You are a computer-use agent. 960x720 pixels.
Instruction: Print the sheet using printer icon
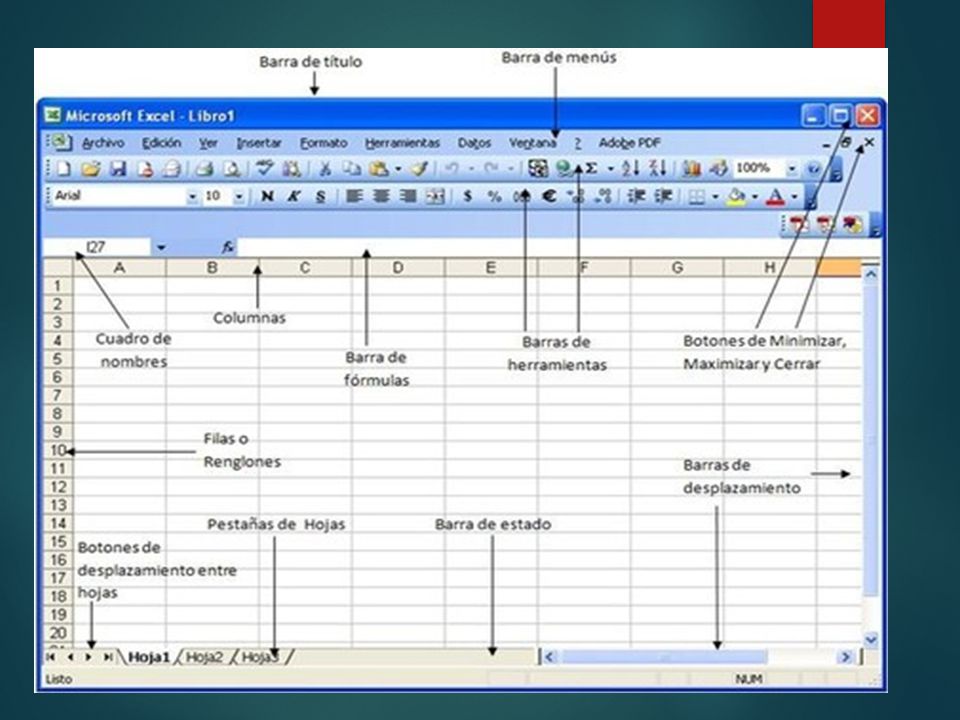pyautogui.click(x=204, y=168)
